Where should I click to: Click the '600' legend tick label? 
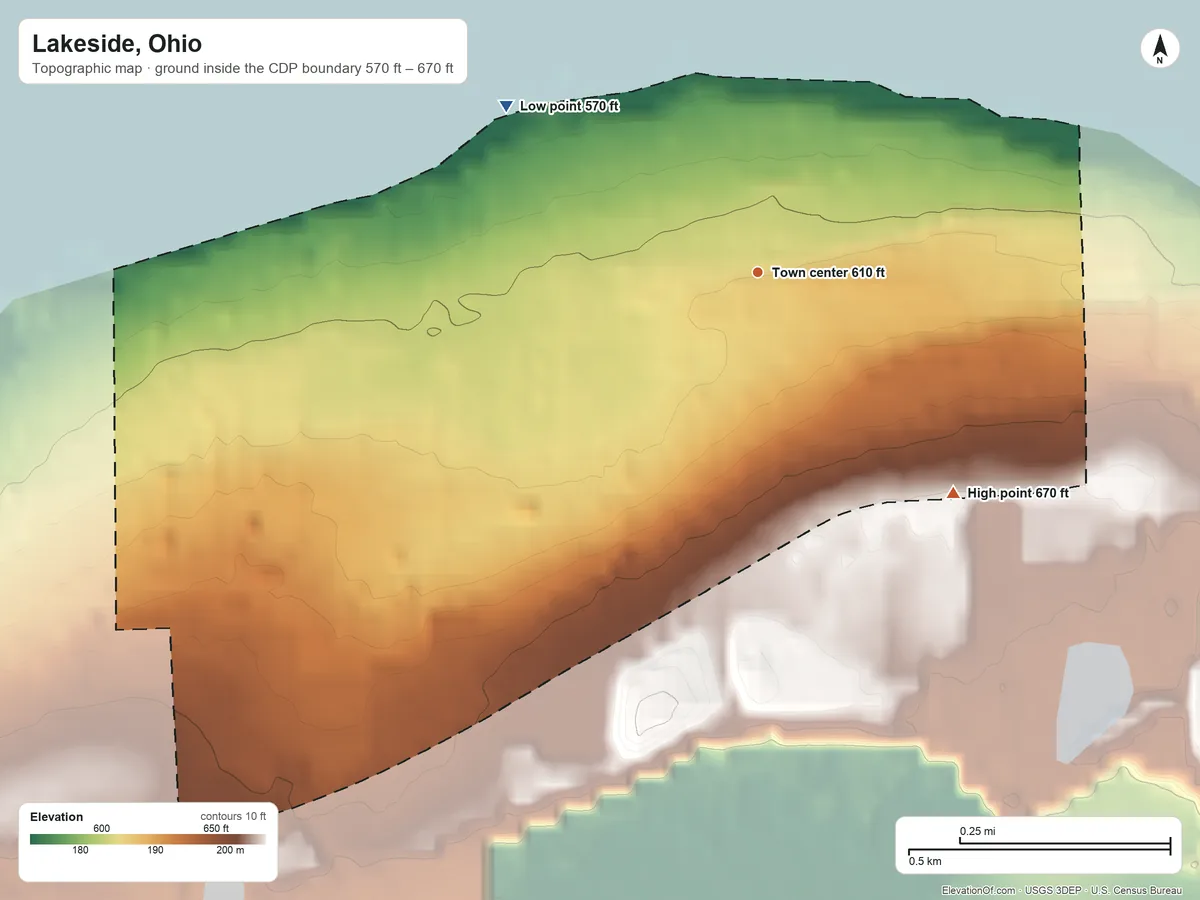coord(101,828)
